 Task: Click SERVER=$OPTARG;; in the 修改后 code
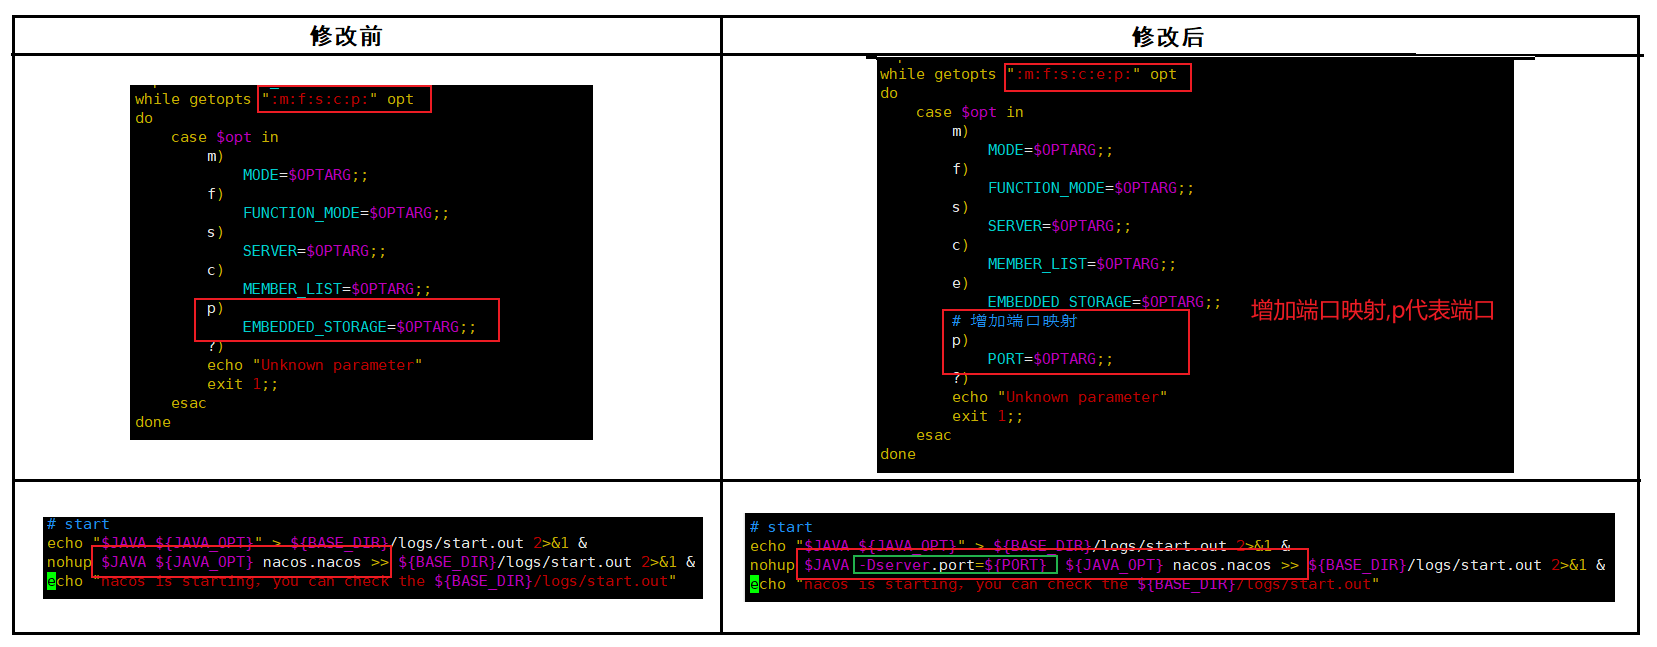click(1059, 226)
